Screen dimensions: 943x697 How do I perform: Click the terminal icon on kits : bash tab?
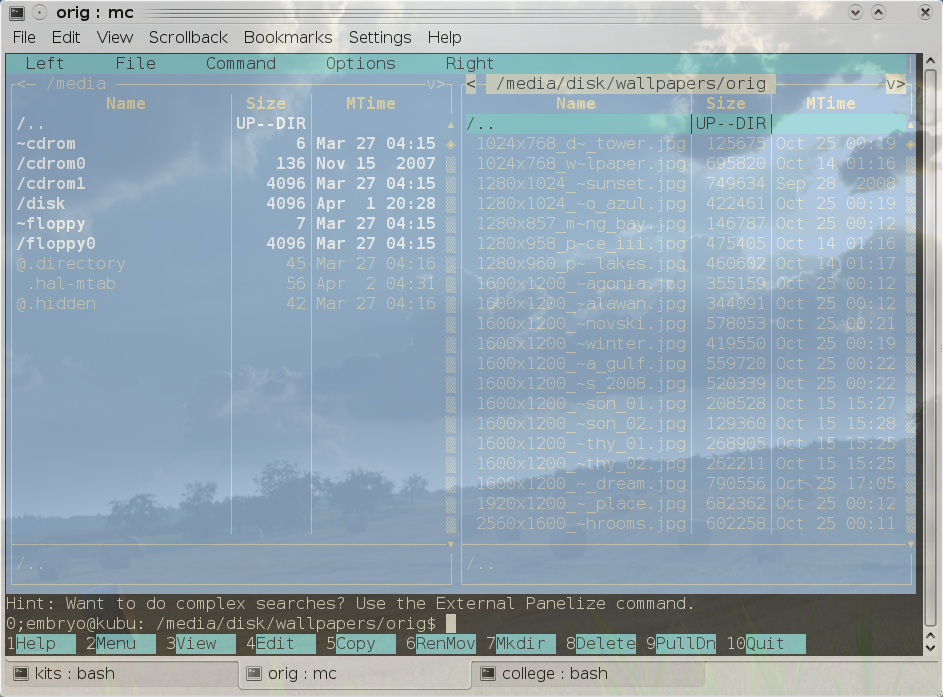[21, 674]
